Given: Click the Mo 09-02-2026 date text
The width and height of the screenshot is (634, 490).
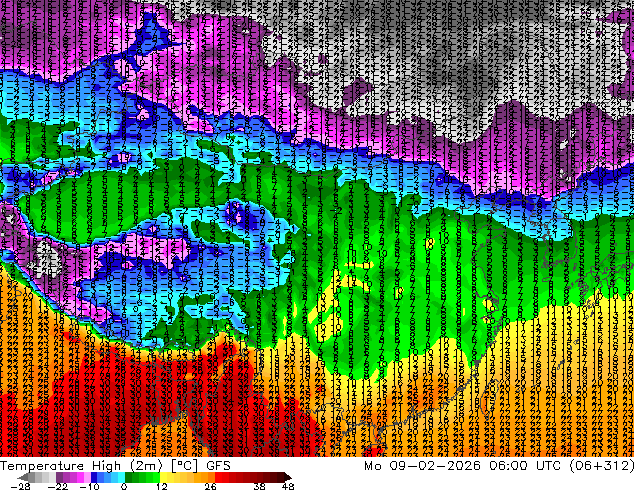Looking at the screenshot, I should [422, 466].
